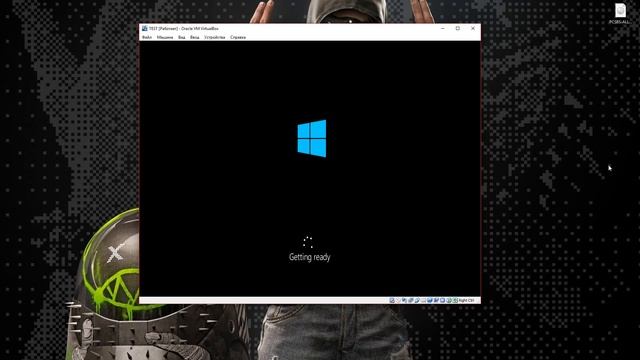Click the Right Ctrl host key label
Viewport: 640px width, 360px height.
click(467, 300)
